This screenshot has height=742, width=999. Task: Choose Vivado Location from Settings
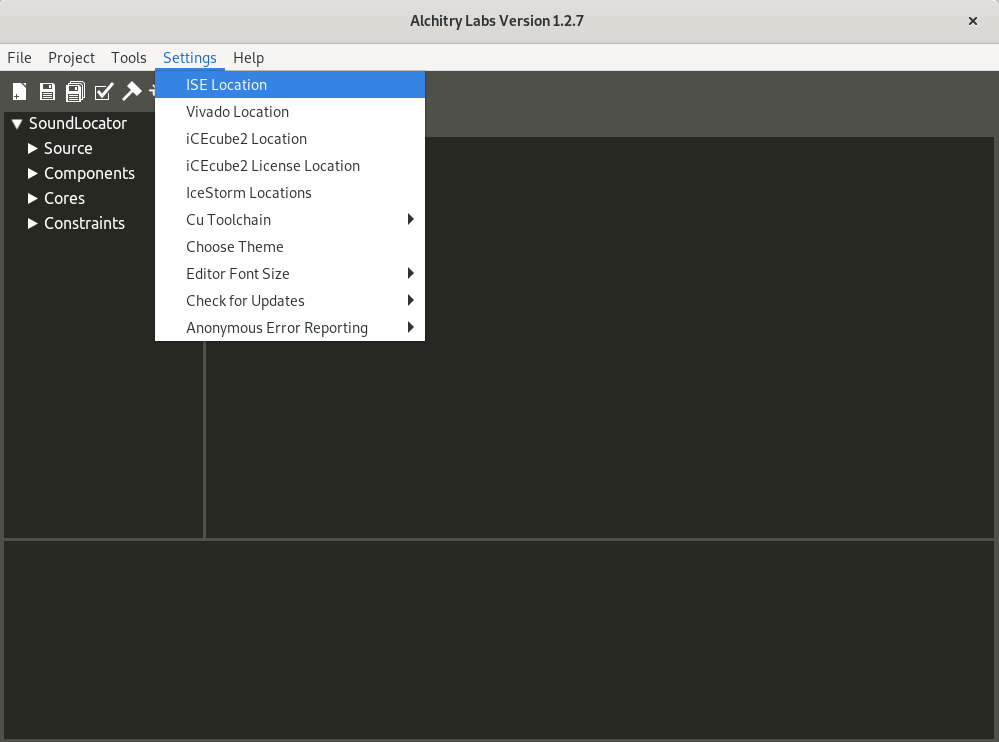[x=290, y=111]
